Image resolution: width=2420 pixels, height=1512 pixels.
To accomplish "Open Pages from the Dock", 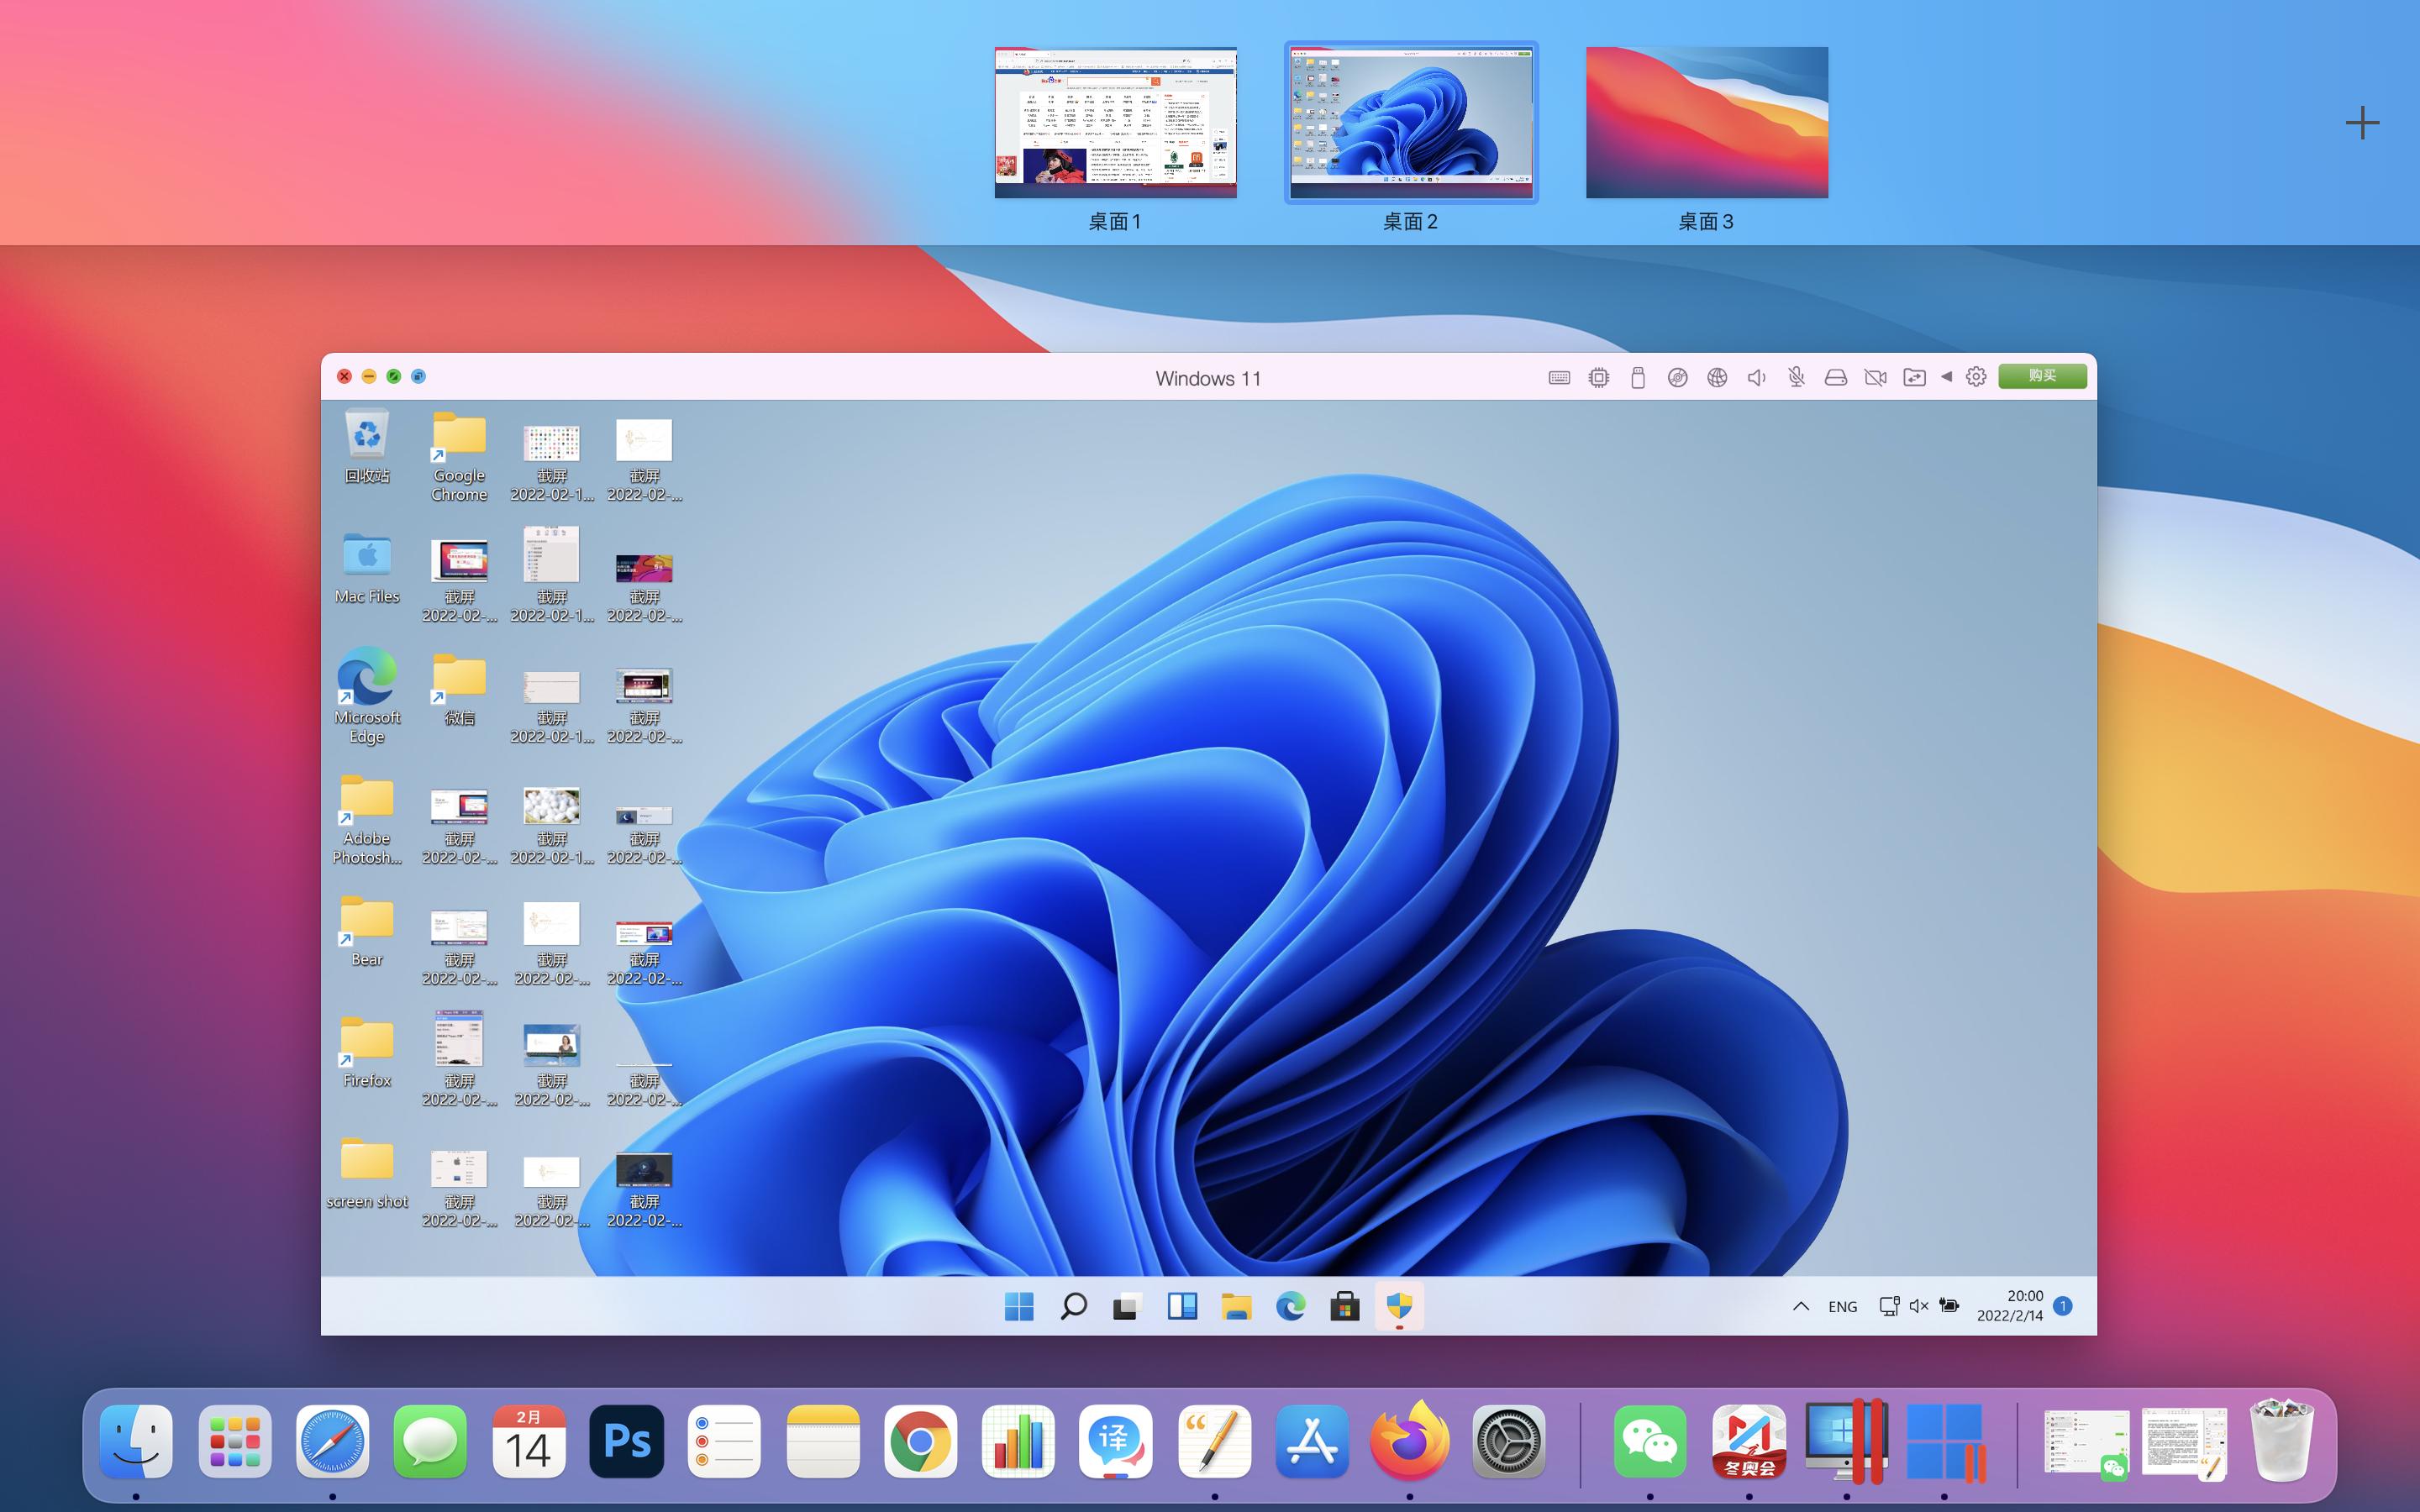I will 1214,1441.
